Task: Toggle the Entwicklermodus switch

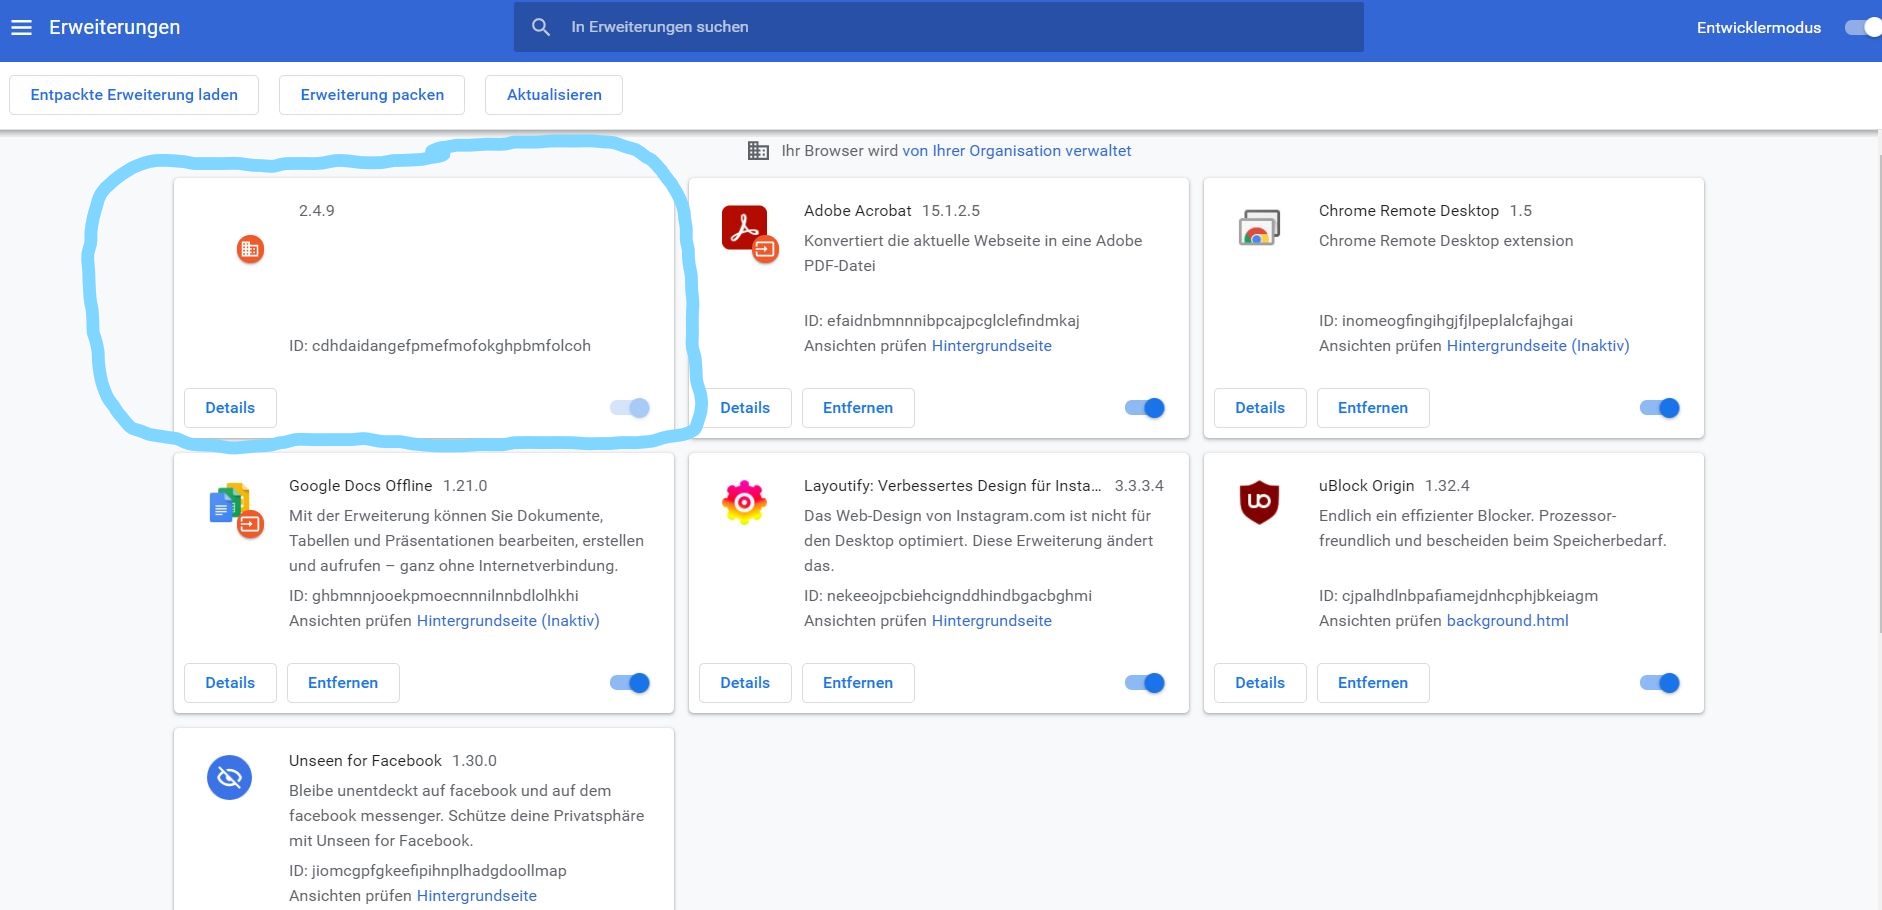Action: [x=1863, y=28]
